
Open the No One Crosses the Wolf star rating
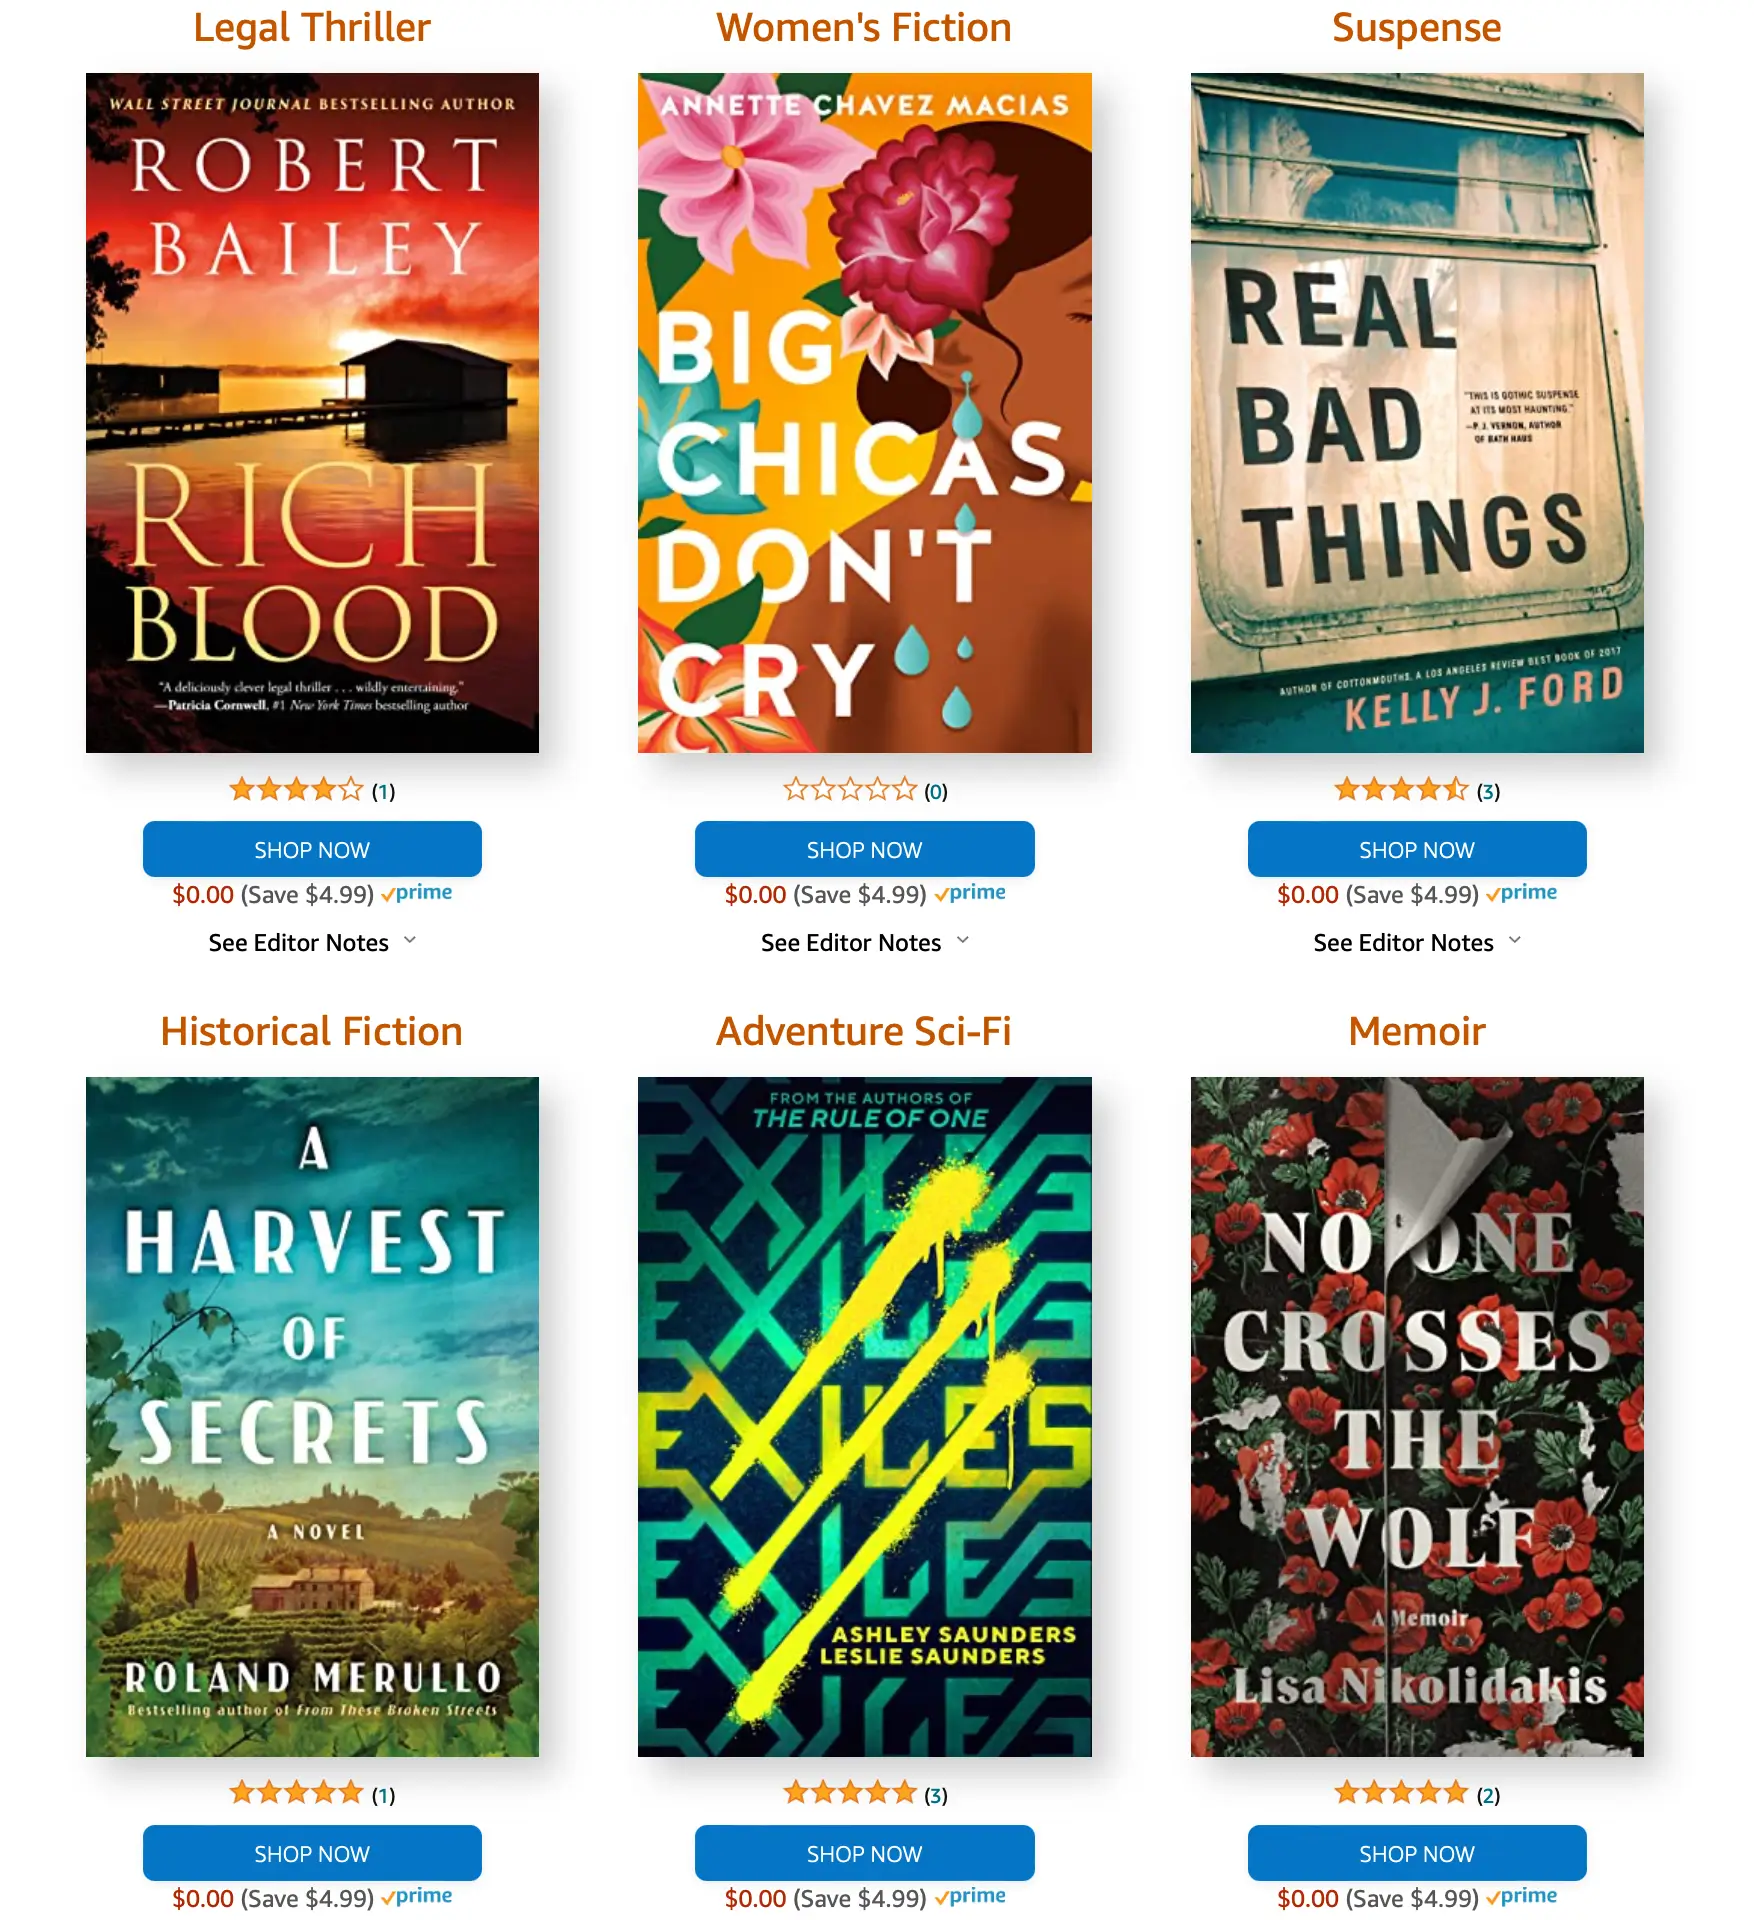(x=1401, y=1794)
